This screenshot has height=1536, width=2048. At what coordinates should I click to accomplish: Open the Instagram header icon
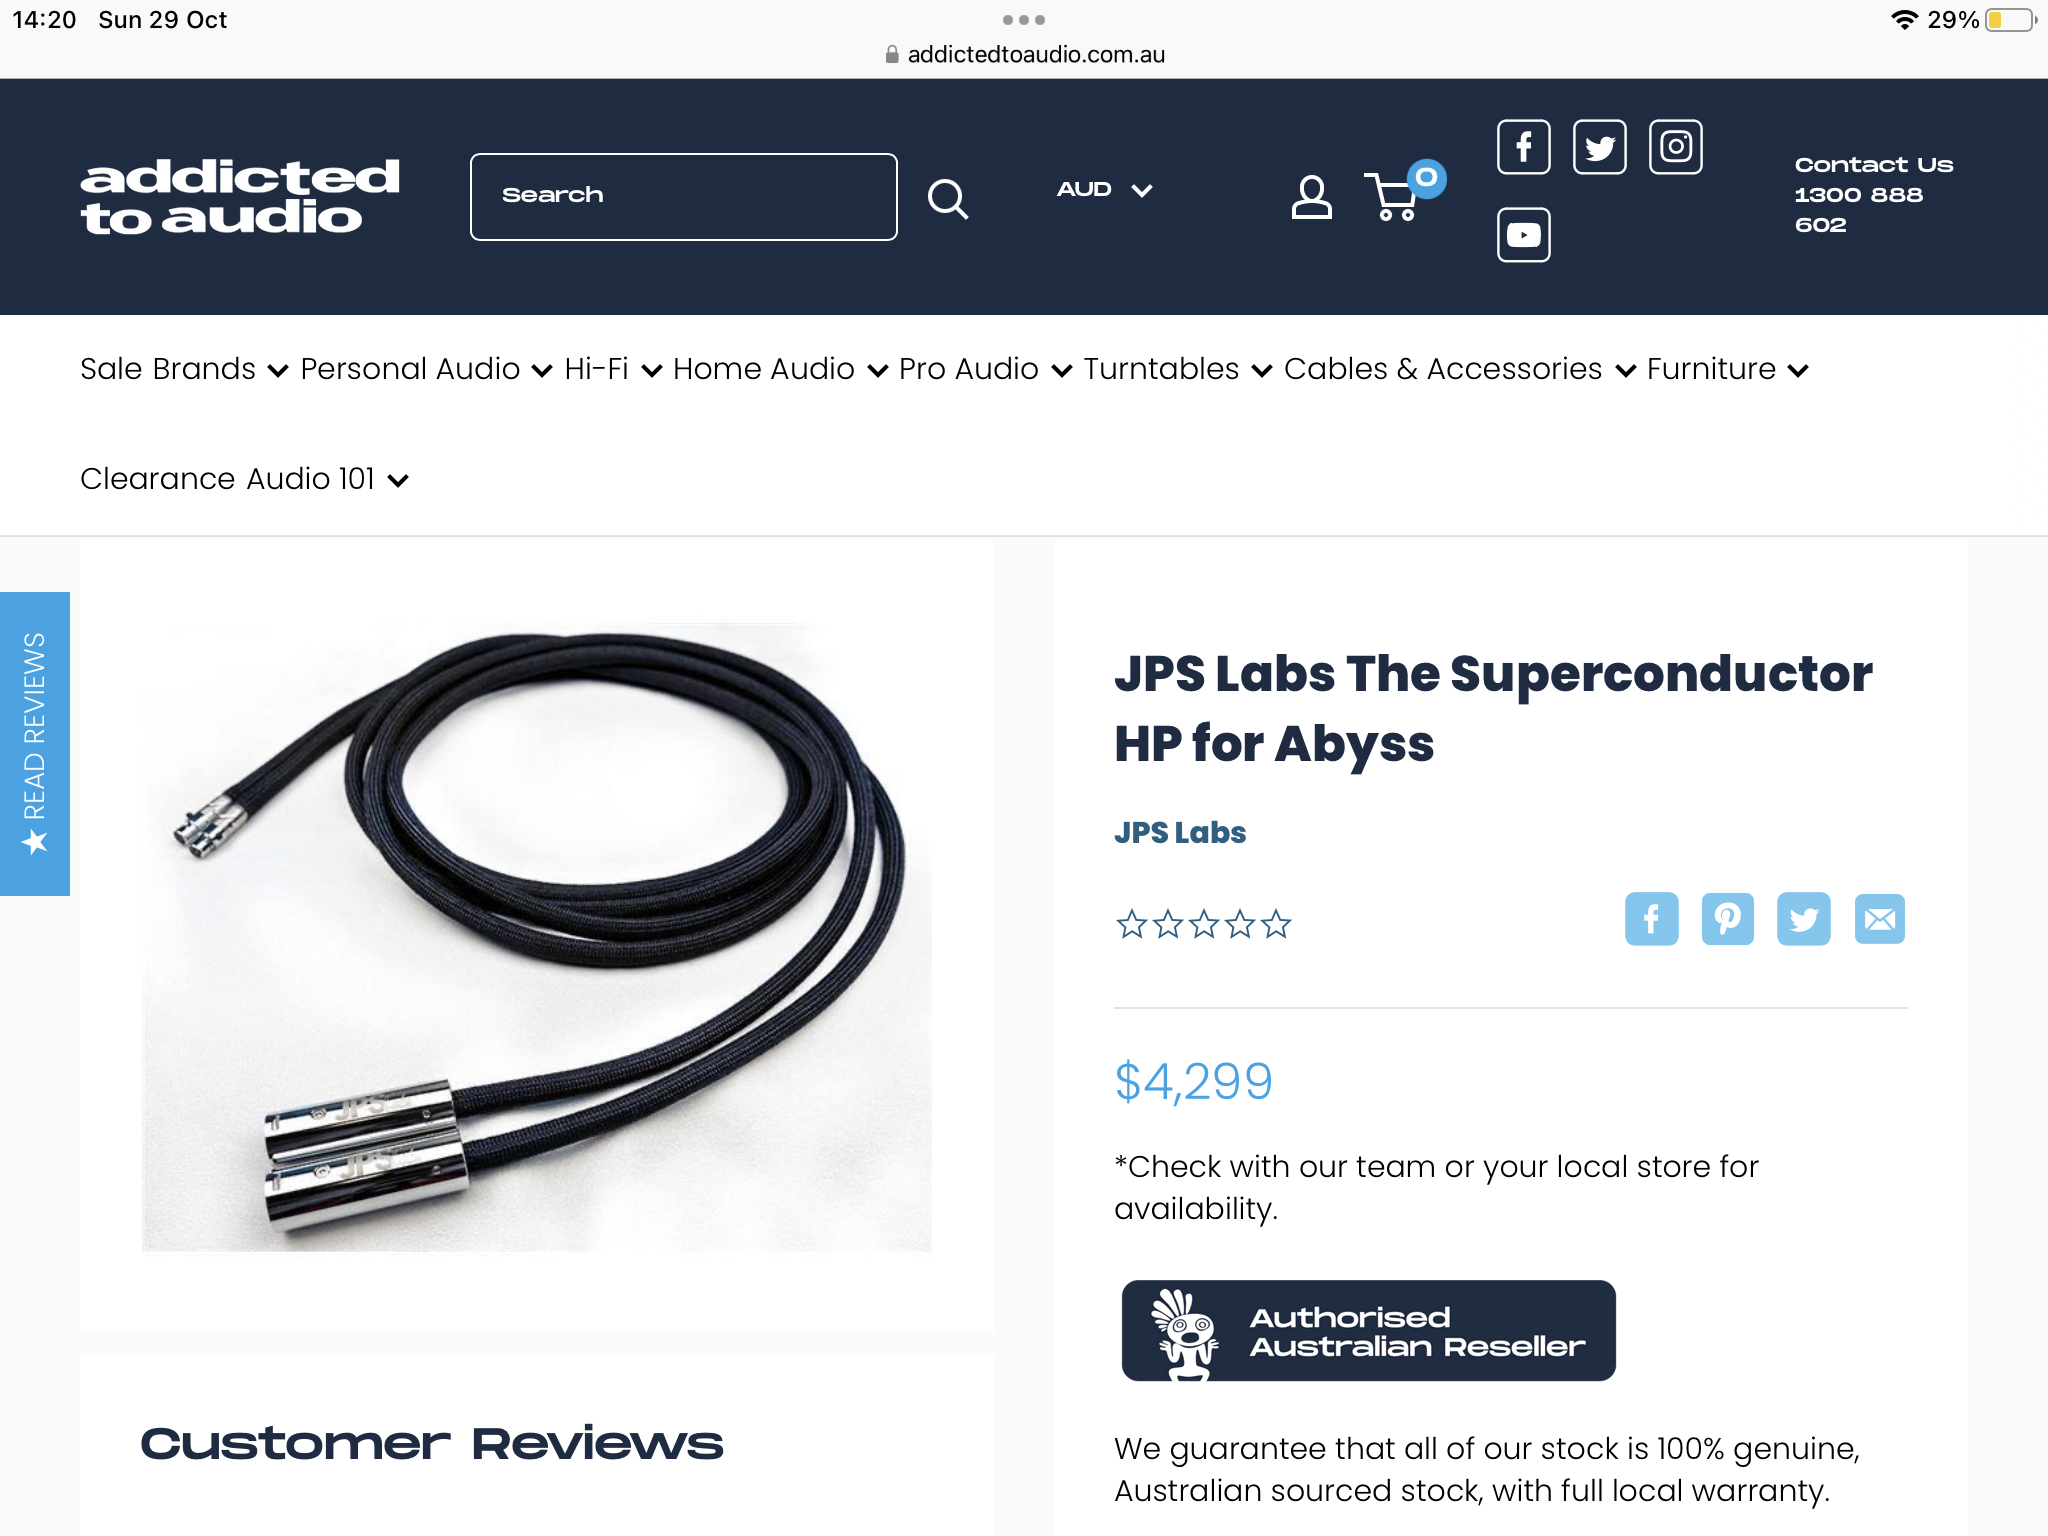click(x=1676, y=147)
